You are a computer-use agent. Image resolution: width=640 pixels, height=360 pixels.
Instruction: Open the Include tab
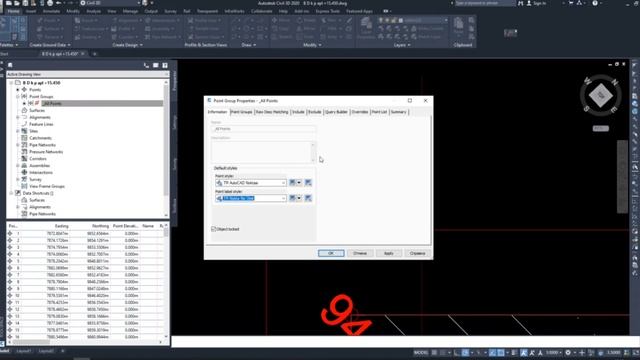(298, 112)
